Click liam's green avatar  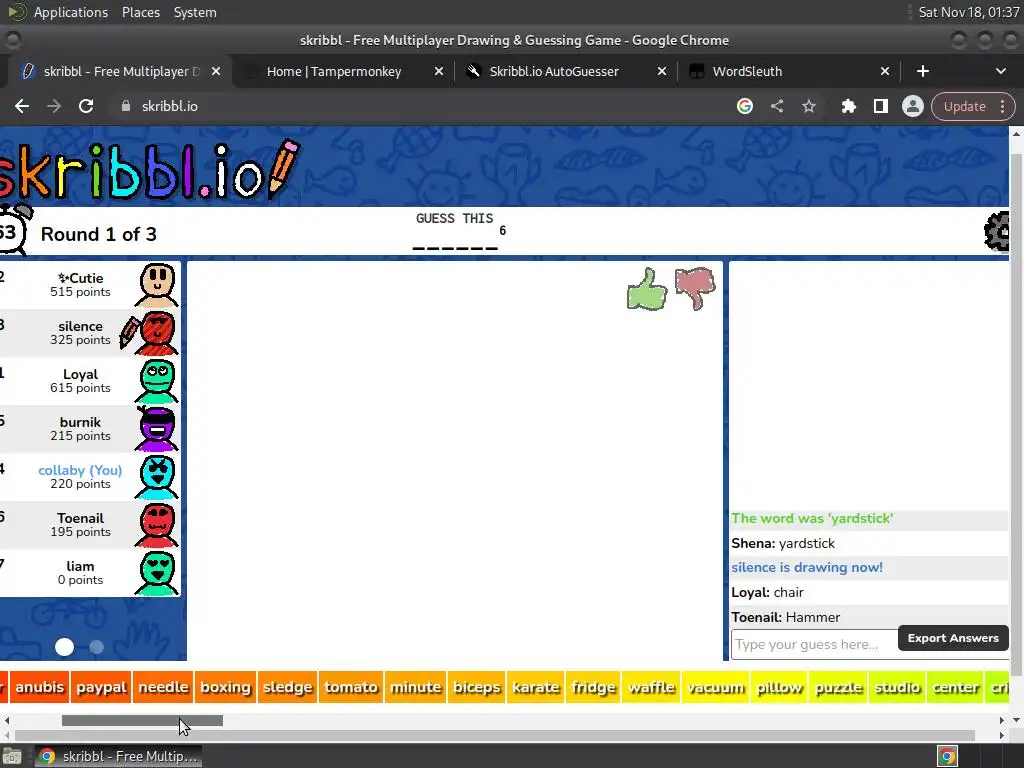tap(157, 573)
